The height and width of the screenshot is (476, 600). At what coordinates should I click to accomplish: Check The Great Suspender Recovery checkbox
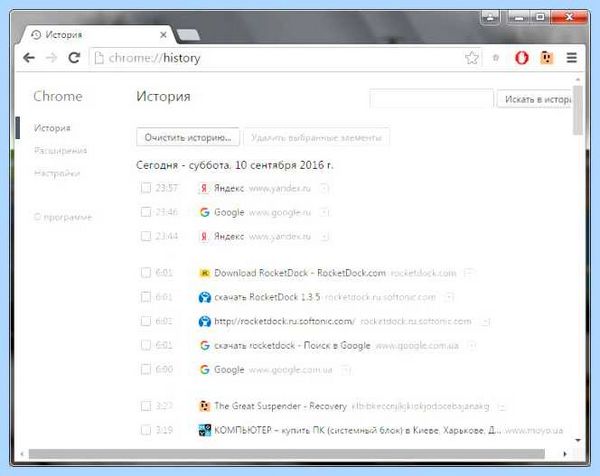146,406
